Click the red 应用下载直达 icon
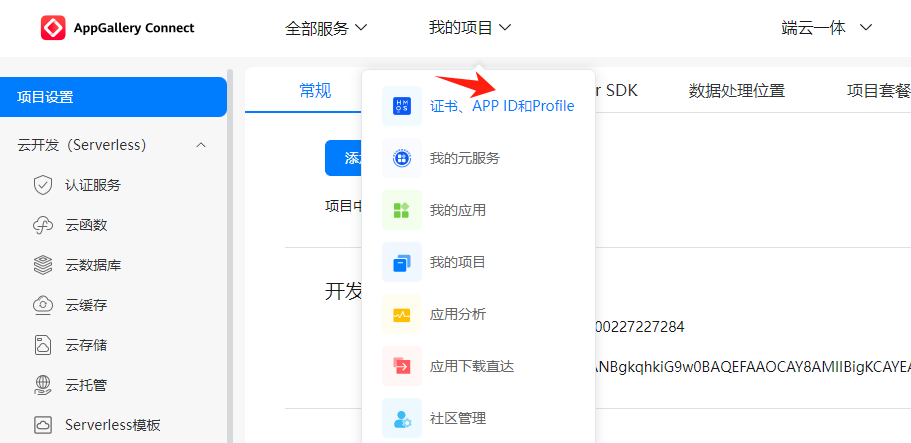The height and width of the screenshot is (443, 911). pos(402,366)
